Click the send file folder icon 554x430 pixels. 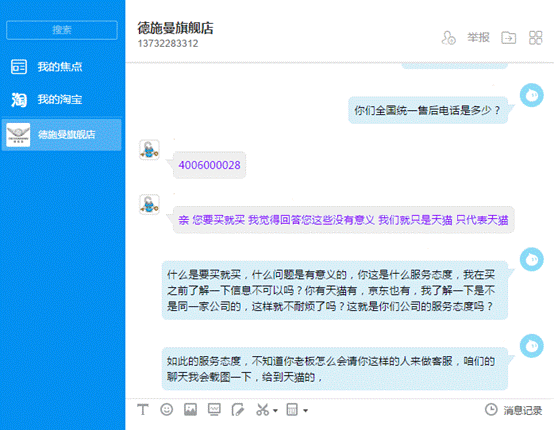[508, 37]
